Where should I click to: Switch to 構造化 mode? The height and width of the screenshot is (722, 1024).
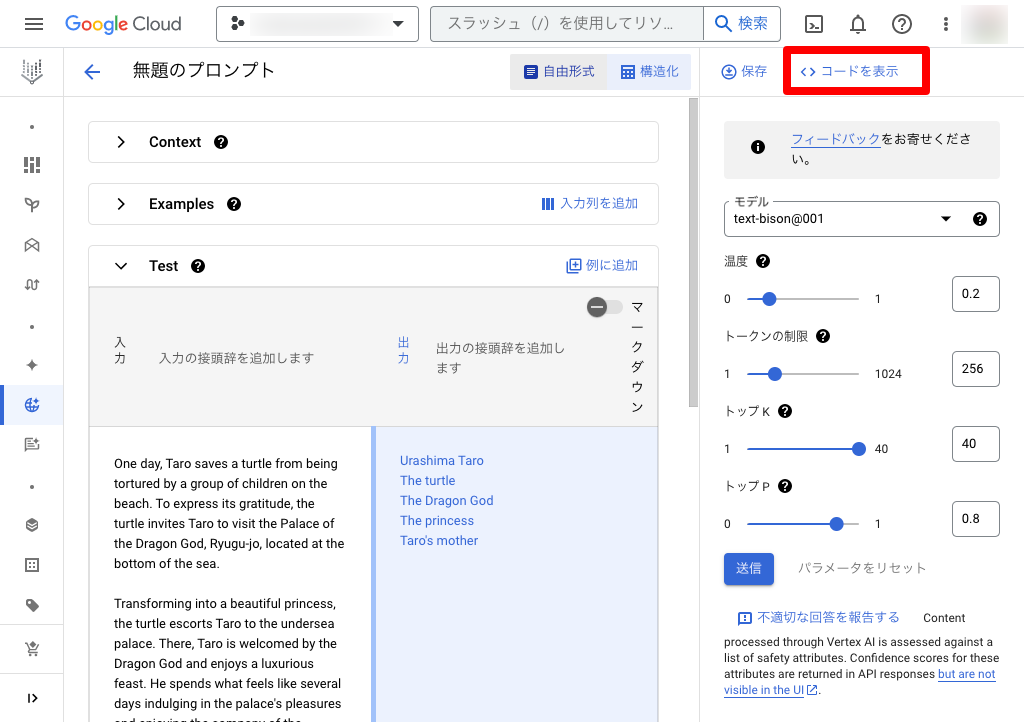point(649,72)
